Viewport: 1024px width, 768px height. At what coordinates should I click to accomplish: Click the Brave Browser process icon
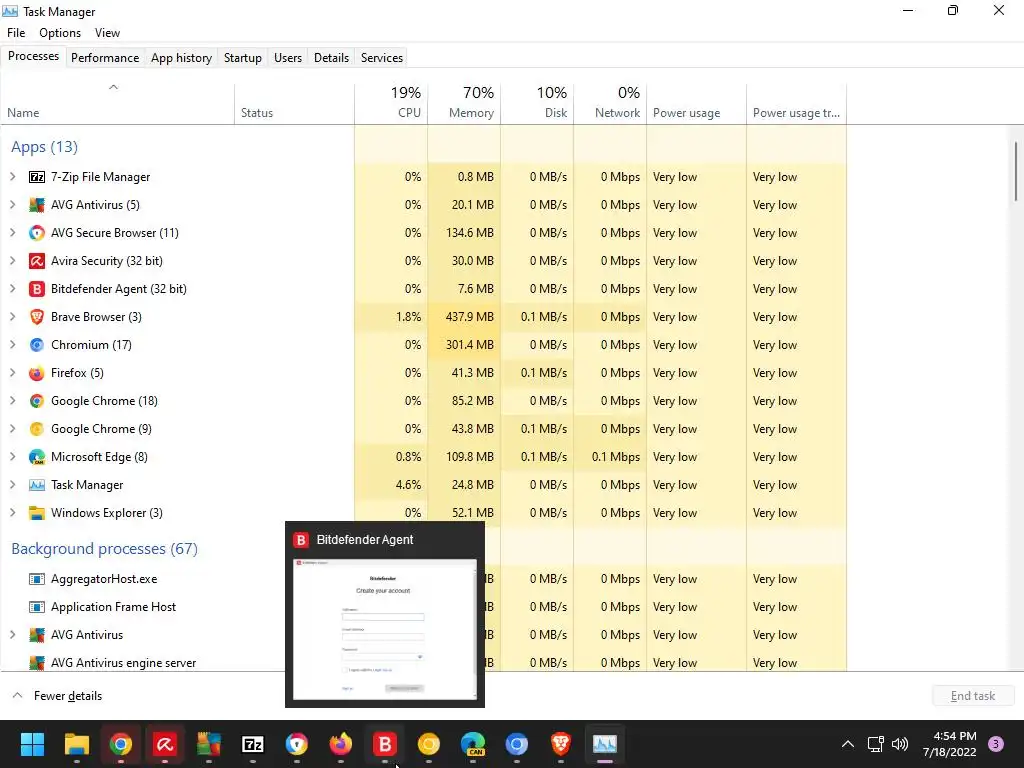pyautogui.click(x=37, y=317)
